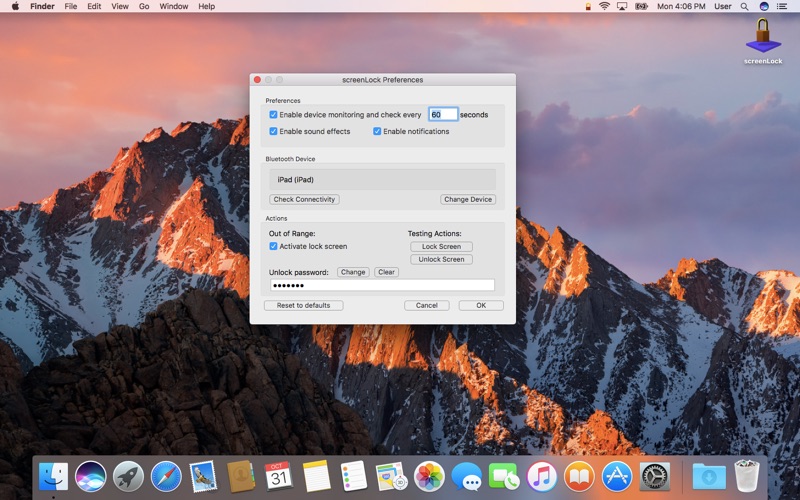Test the Lock Screen action
Screen dimensions: 800x500
point(441,246)
